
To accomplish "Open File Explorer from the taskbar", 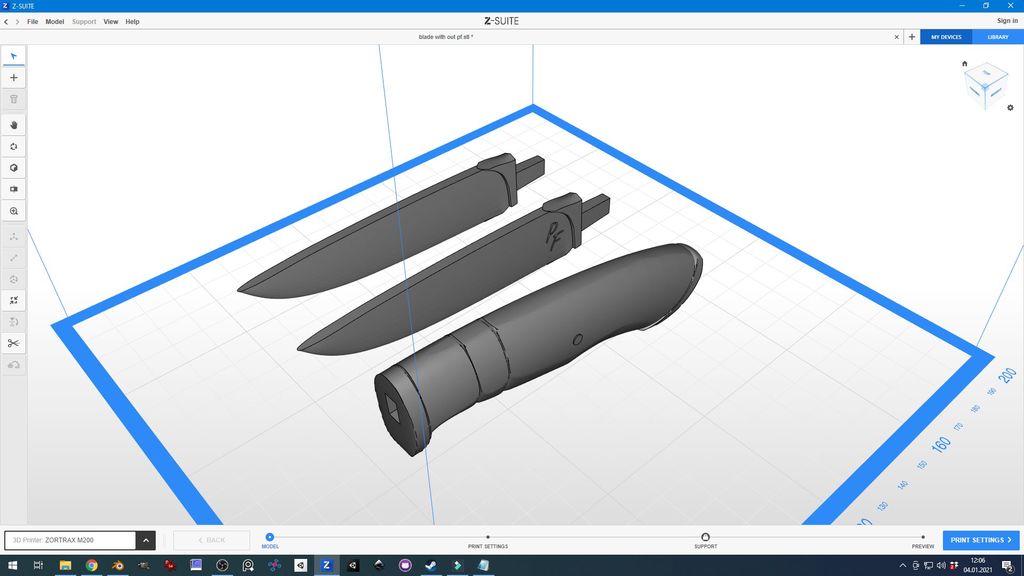I will coord(65,565).
